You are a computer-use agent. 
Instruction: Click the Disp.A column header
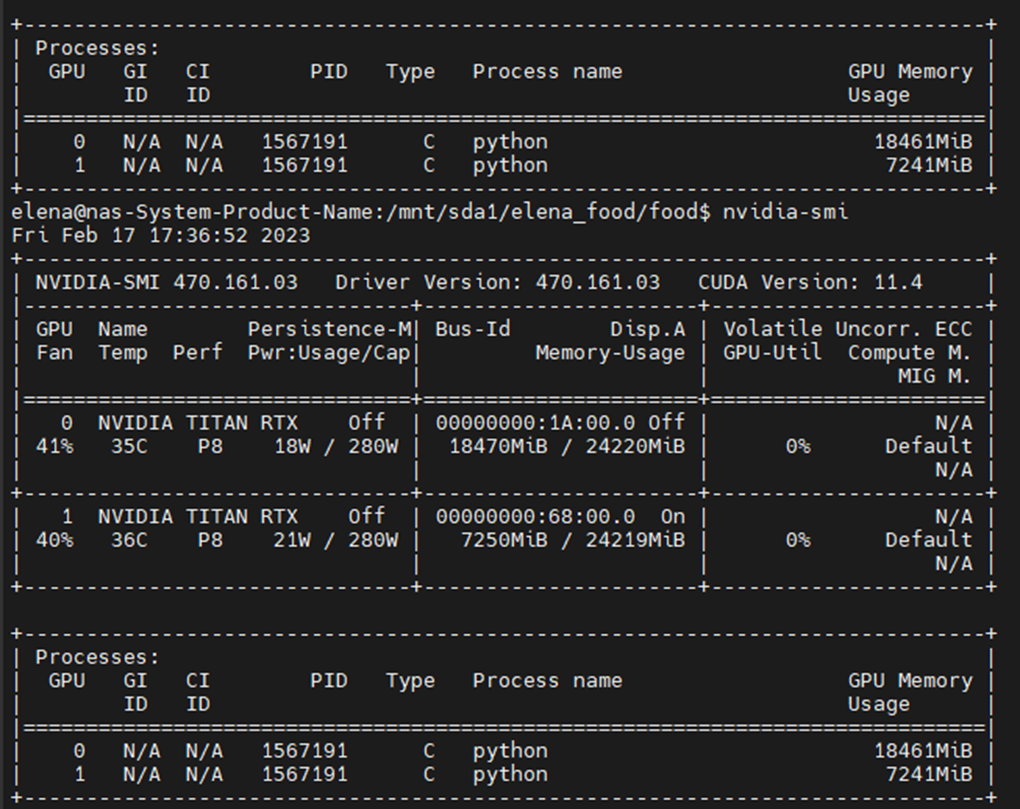point(647,329)
